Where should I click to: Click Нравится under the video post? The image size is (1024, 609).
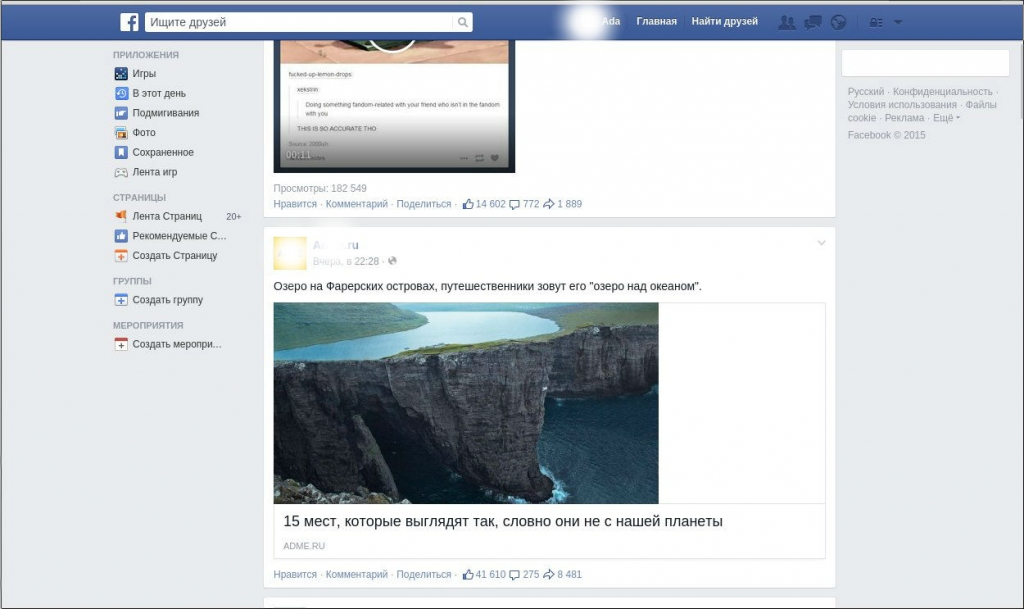(x=295, y=204)
